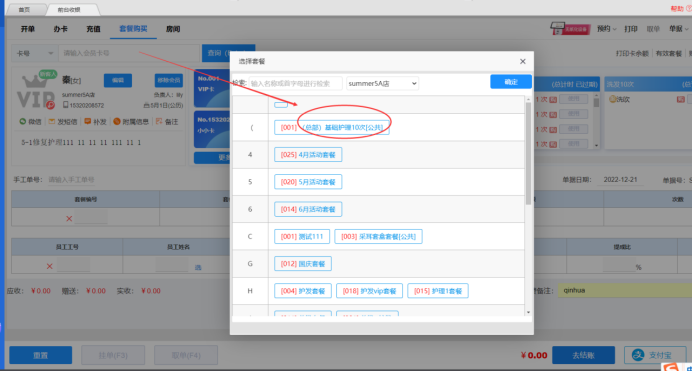Open the summer5A店 store dropdown

(382, 83)
